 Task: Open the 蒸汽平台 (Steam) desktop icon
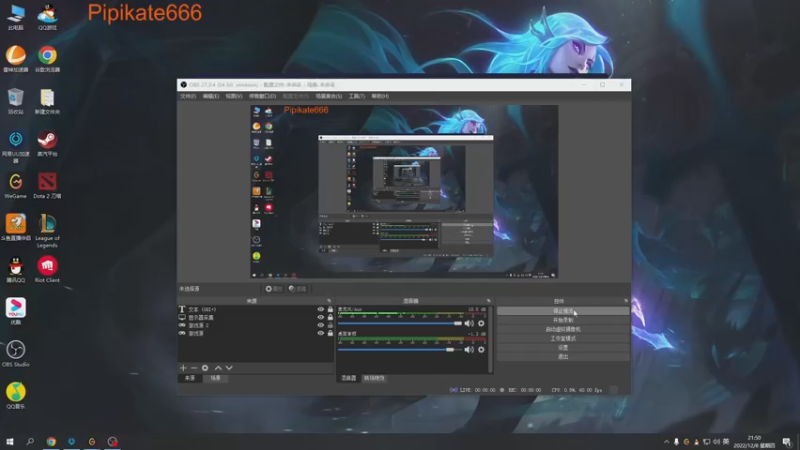[x=47, y=143]
